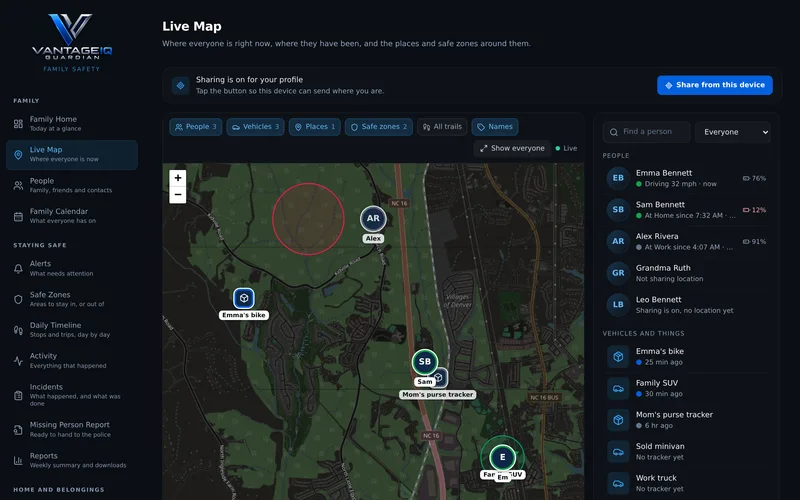Click the "Not sharing location" text
800x500 pixels.
(x=669, y=279)
